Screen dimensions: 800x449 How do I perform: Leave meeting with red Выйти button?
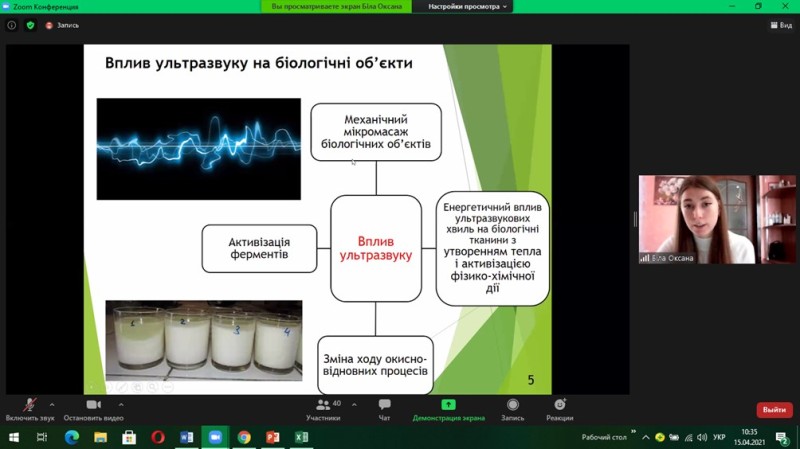[774, 410]
